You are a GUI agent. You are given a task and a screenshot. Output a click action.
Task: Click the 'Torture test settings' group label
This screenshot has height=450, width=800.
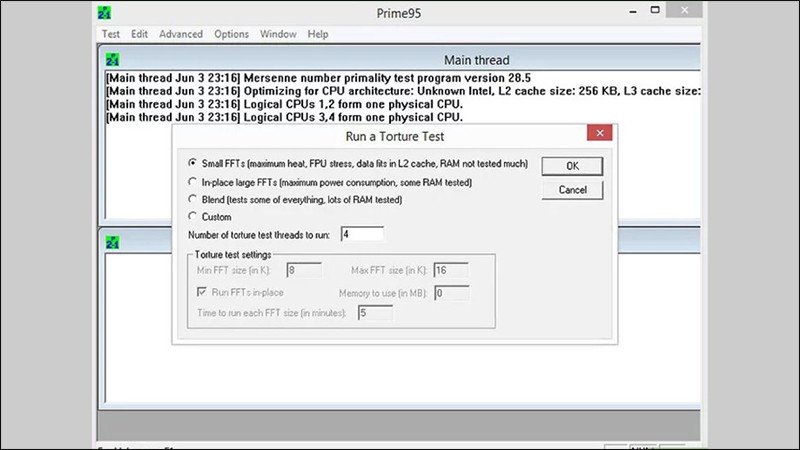pos(233,255)
